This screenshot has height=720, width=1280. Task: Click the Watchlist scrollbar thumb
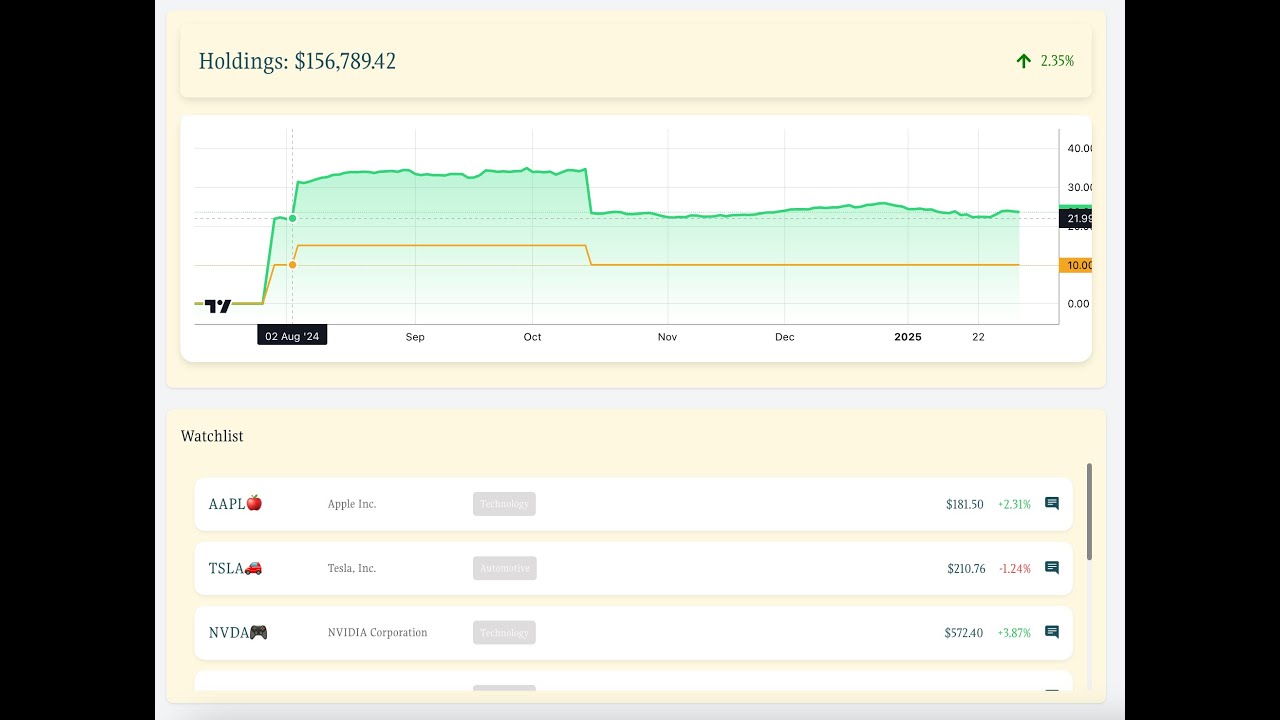(1089, 512)
